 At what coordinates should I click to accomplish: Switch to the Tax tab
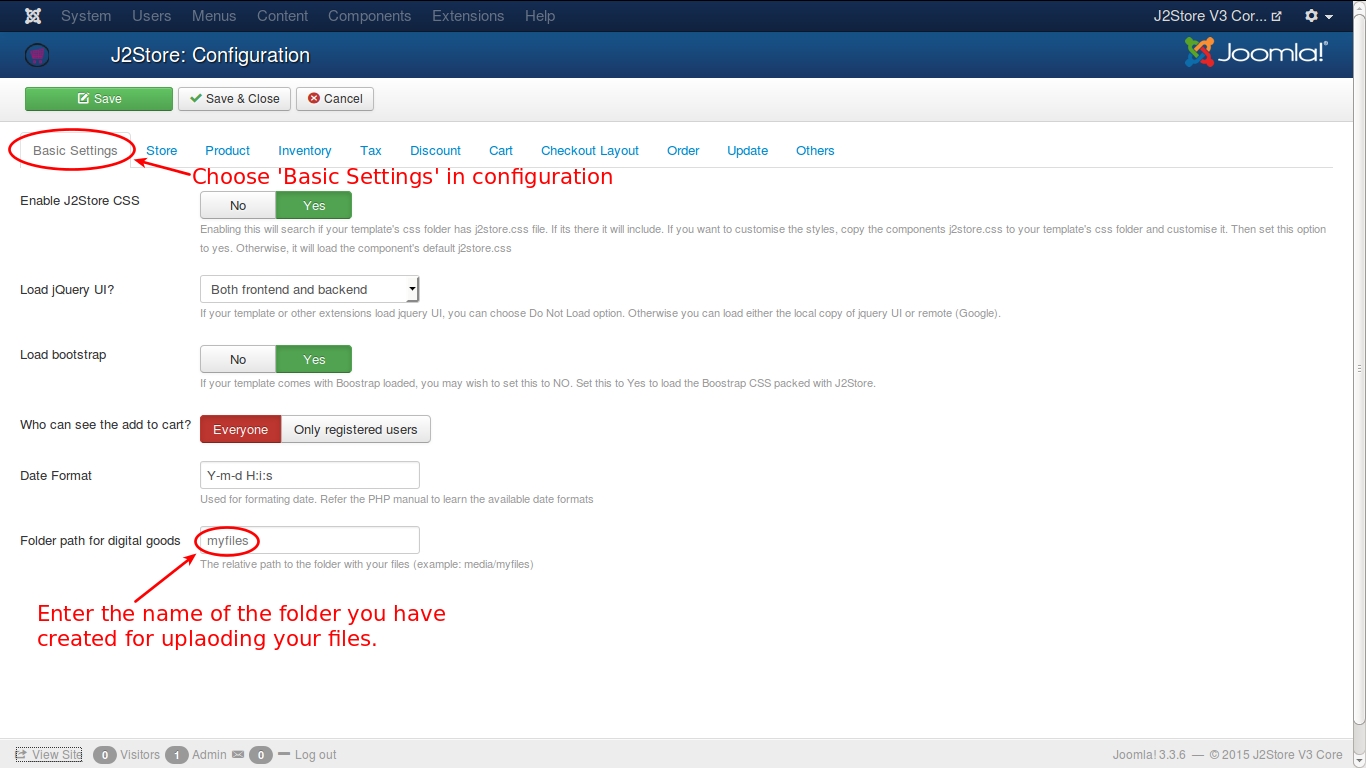pos(371,151)
